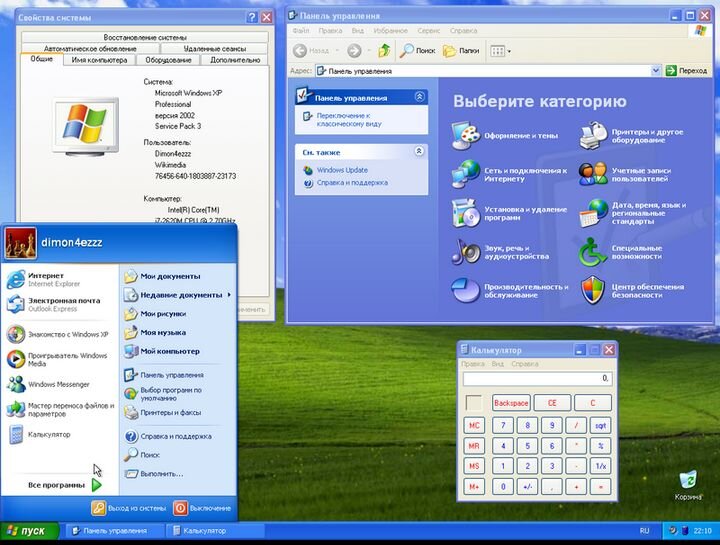Open the Вид menu in Calculator
The width and height of the screenshot is (720, 545).
[x=498, y=364]
